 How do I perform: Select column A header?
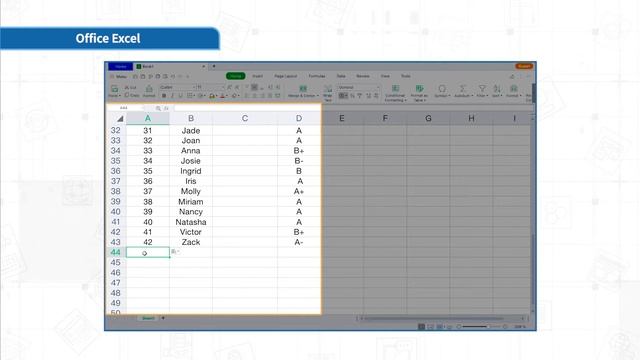pyautogui.click(x=148, y=118)
